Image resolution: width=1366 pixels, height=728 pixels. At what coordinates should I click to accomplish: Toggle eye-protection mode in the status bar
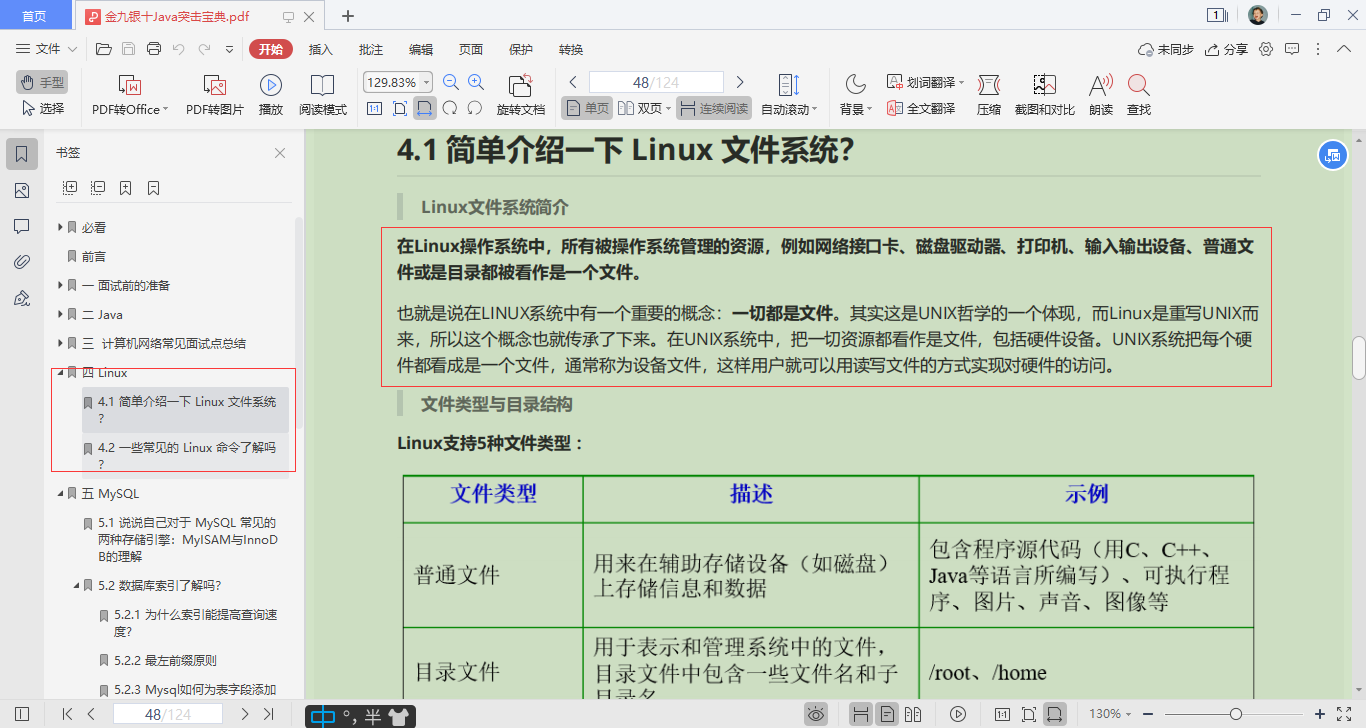pyautogui.click(x=816, y=714)
